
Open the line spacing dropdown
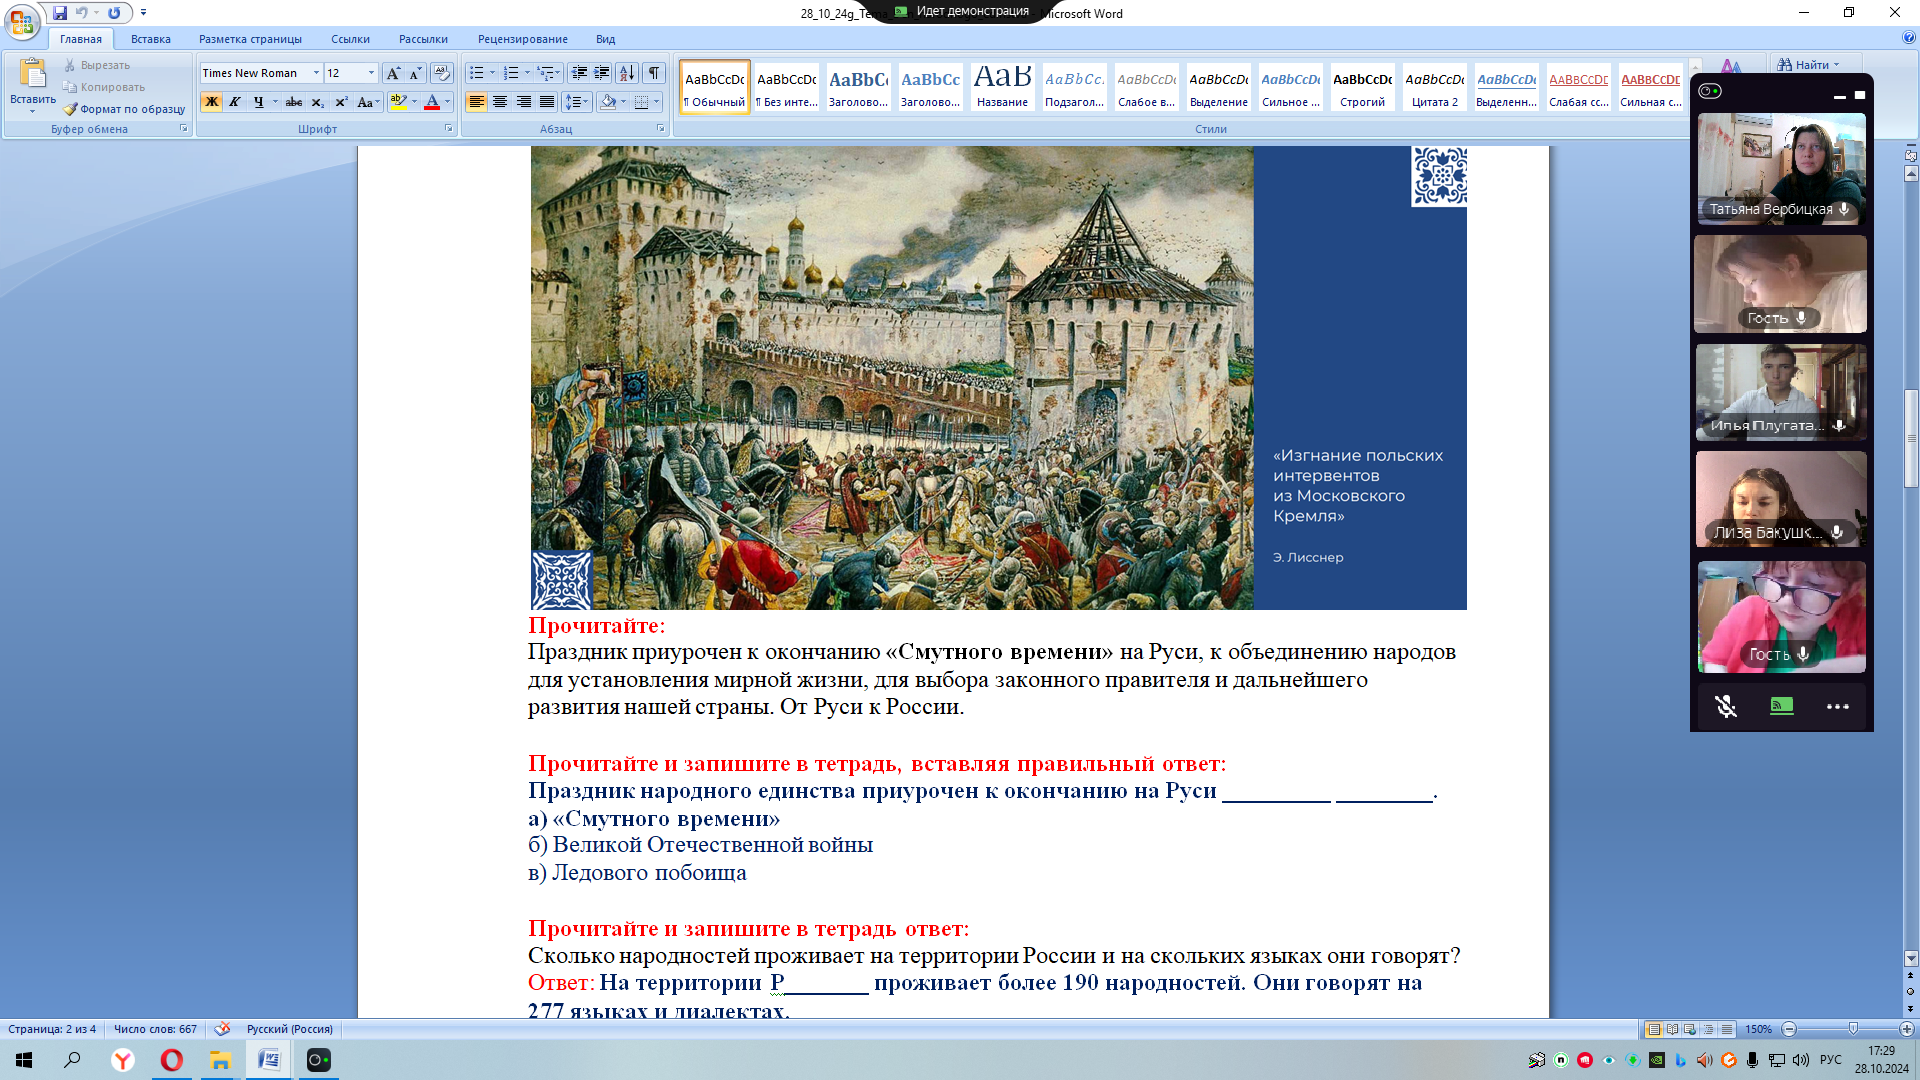(x=577, y=102)
